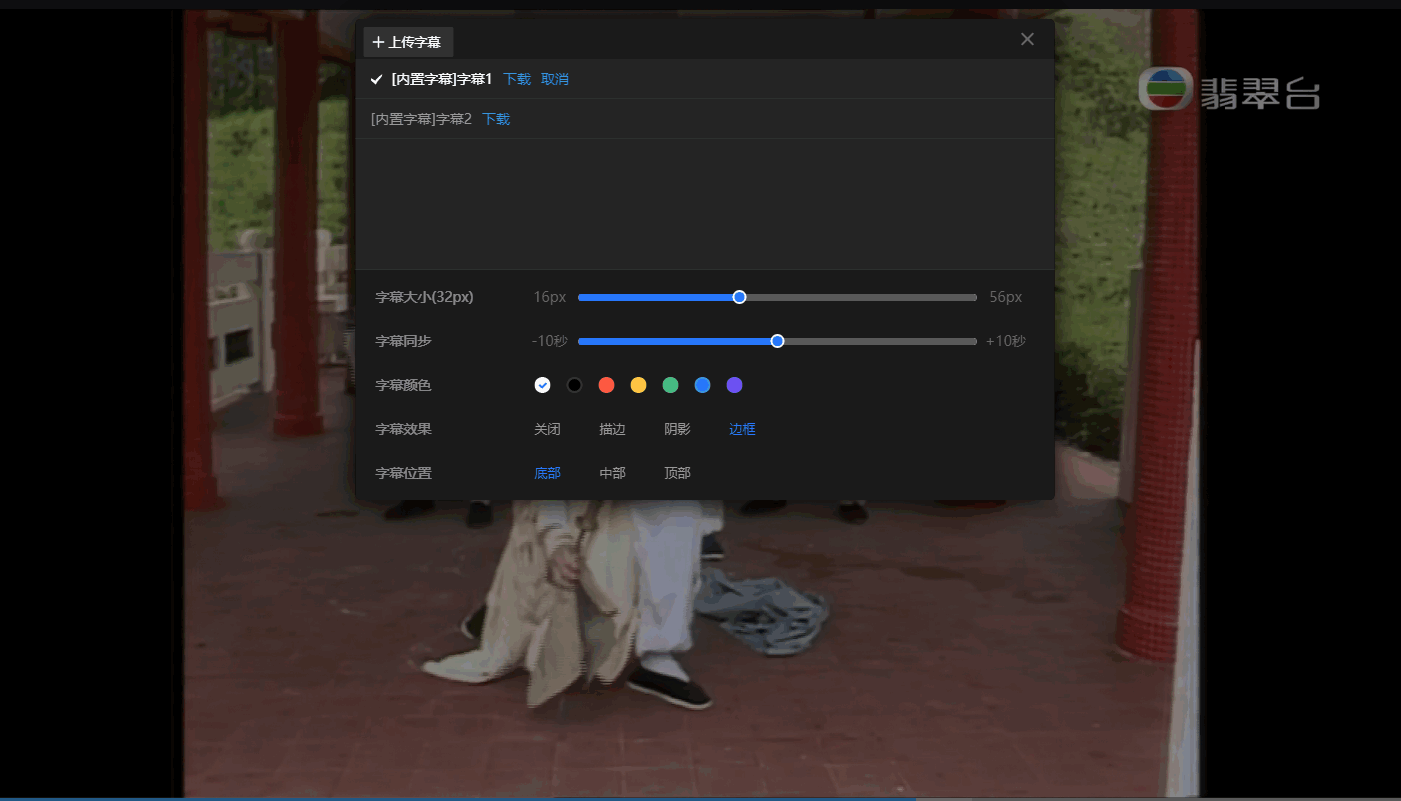Enable the 描边 outline subtitle effect
The image size is (1401, 801).
click(x=612, y=428)
